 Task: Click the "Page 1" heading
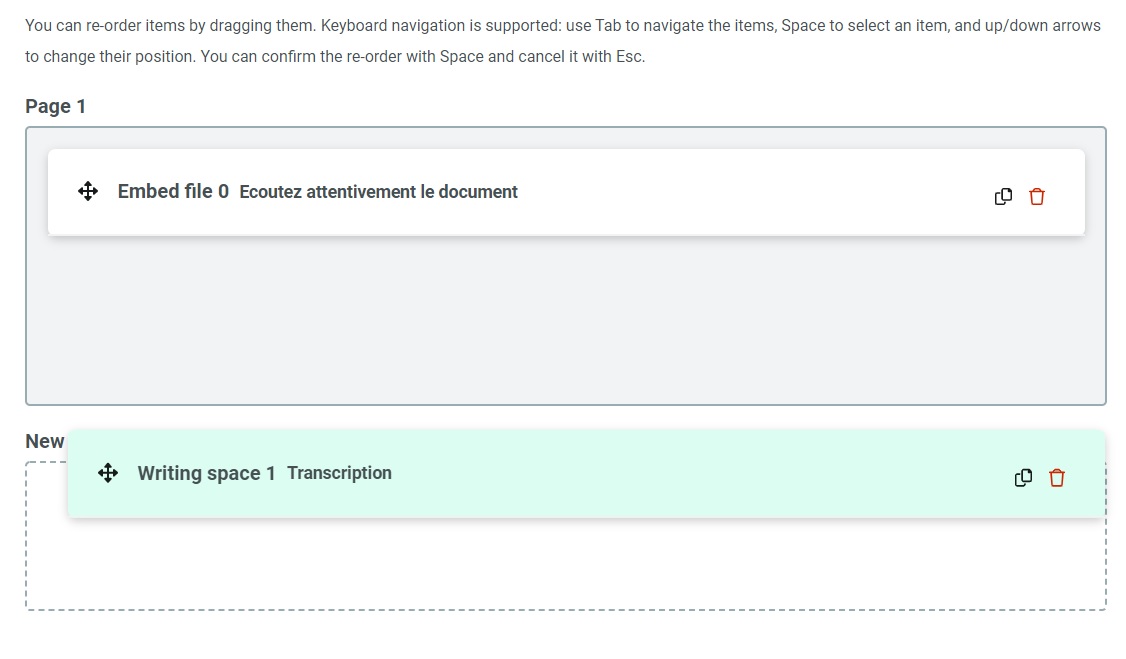point(56,106)
